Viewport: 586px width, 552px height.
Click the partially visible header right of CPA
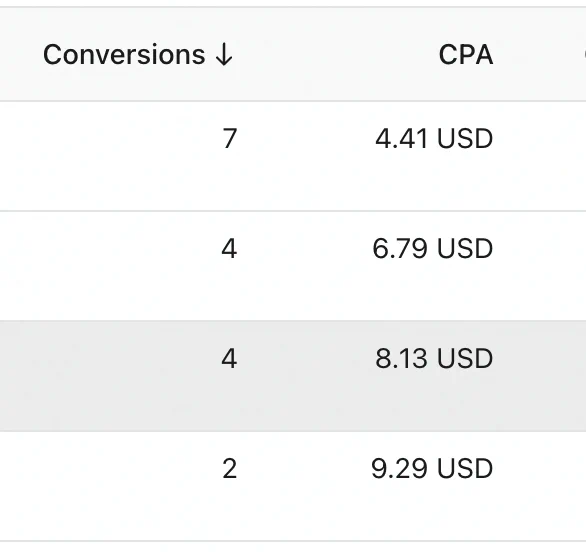coord(584,55)
